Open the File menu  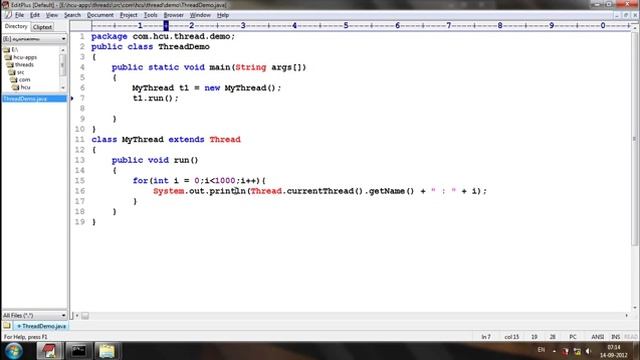[x=19, y=15]
